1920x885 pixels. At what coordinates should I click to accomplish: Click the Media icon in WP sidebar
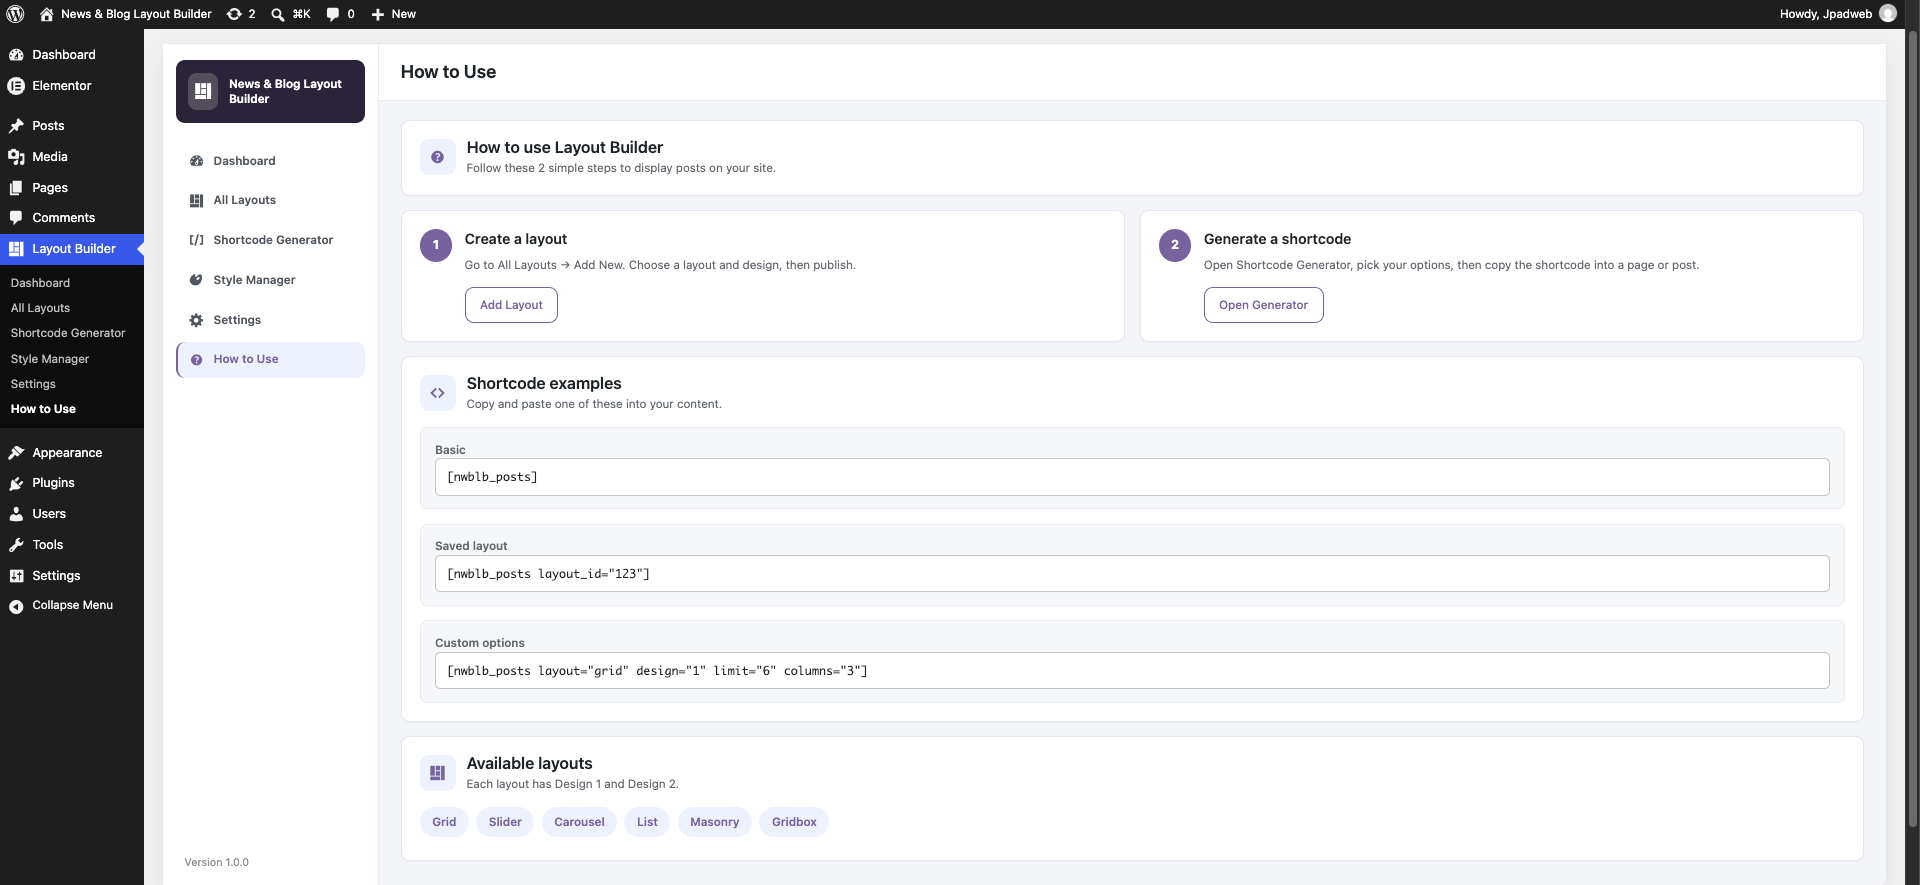[16, 157]
